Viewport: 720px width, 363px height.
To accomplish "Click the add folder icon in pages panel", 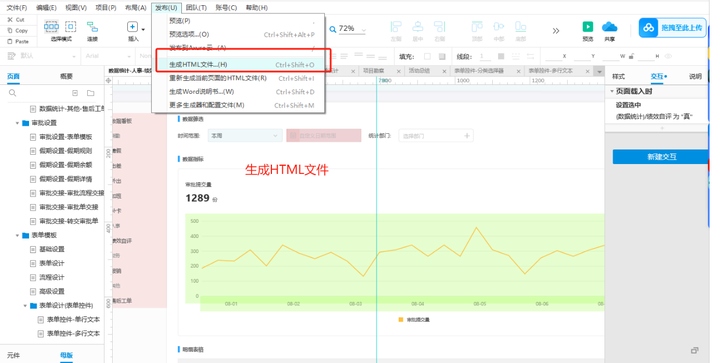I will pos(91,93).
